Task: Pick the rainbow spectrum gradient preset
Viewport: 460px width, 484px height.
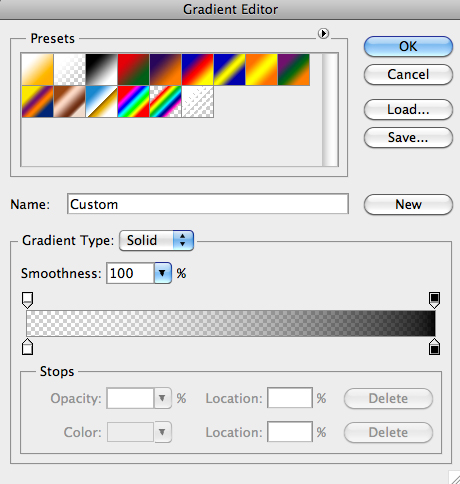Action: (x=133, y=101)
